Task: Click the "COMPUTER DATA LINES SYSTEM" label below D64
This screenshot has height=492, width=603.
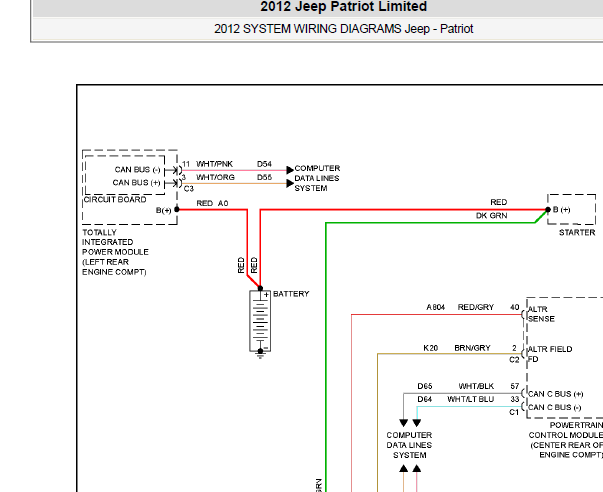Action: click(409, 445)
